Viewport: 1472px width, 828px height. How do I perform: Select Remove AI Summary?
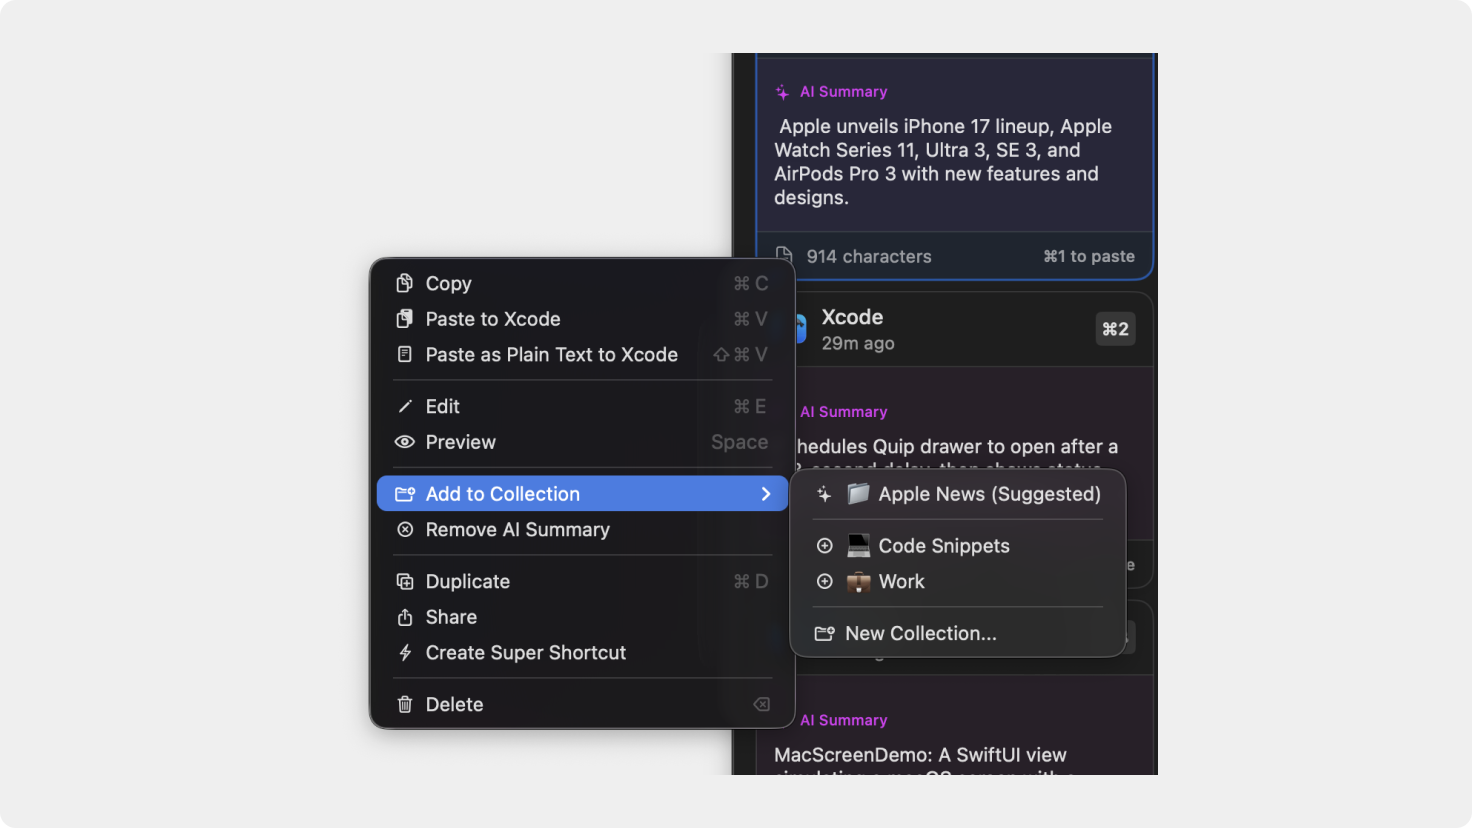click(x=582, y=530)
